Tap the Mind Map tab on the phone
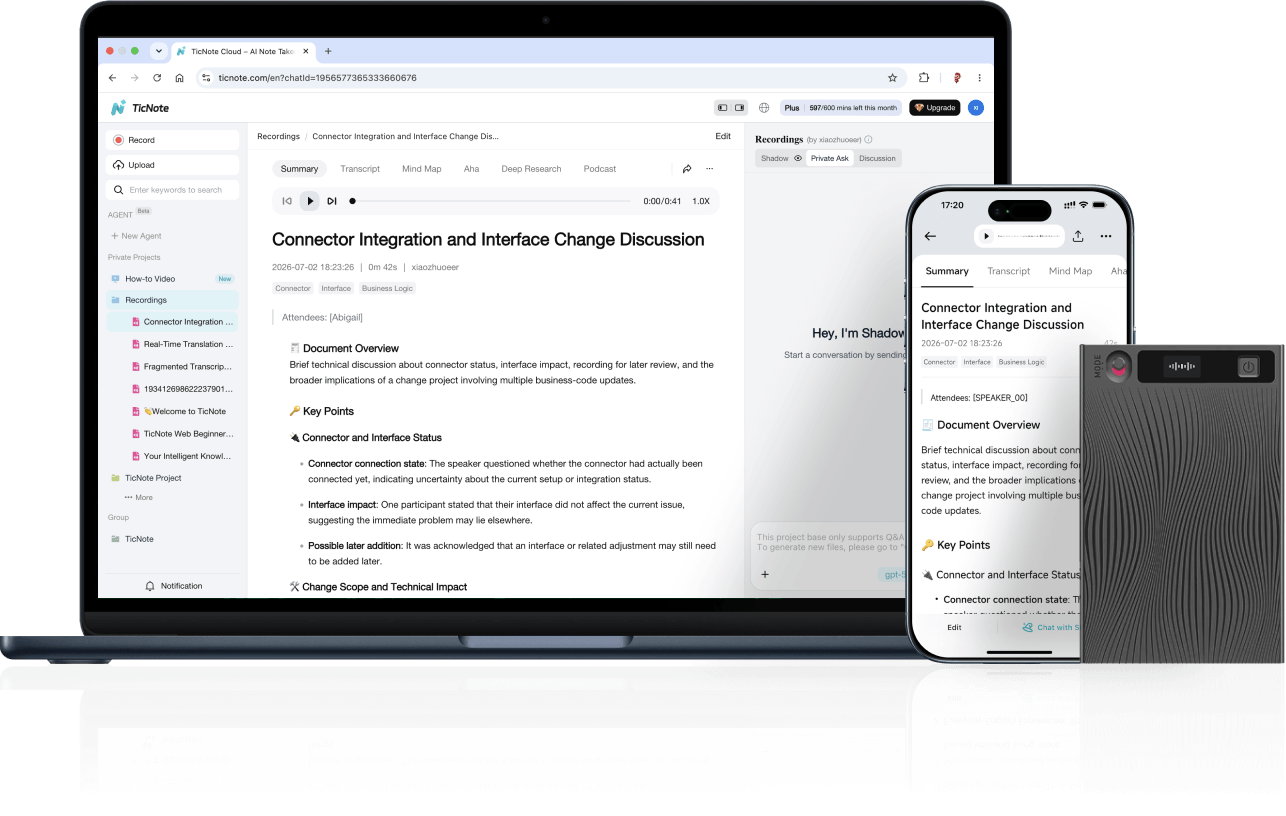The image size is (1286, 816). 1070,271
